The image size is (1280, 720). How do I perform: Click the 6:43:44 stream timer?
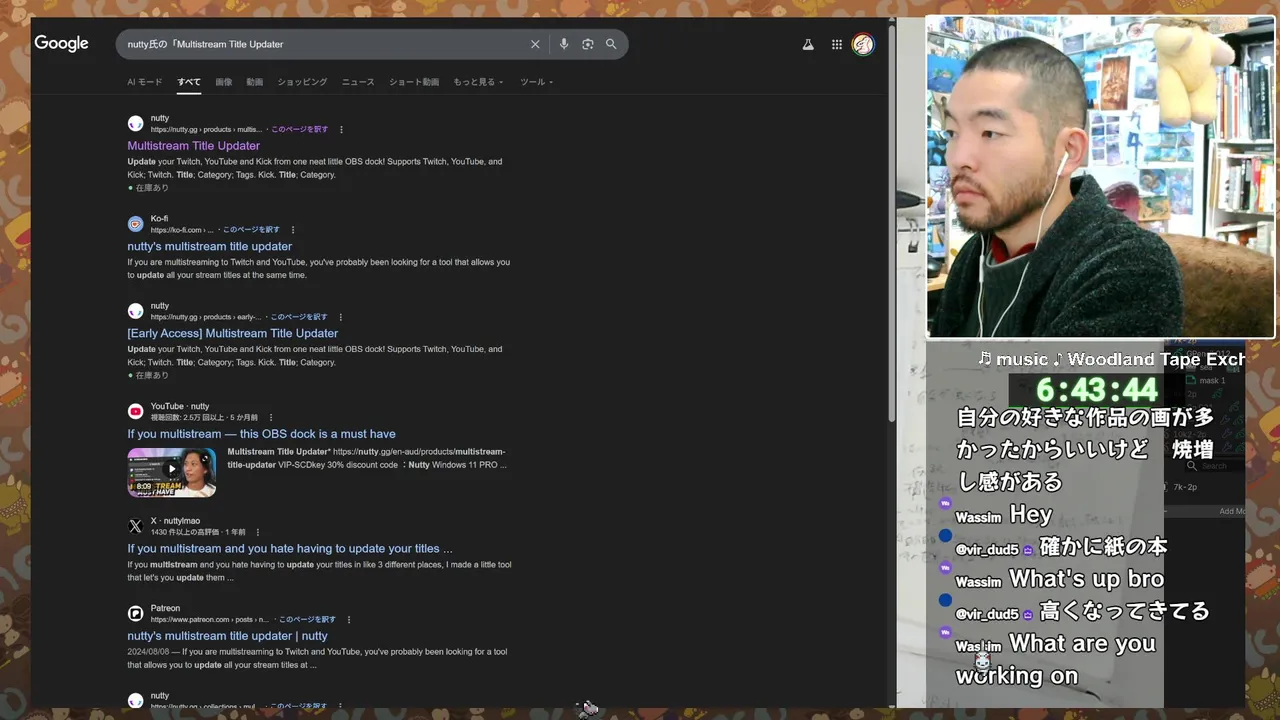[1096, 389]
